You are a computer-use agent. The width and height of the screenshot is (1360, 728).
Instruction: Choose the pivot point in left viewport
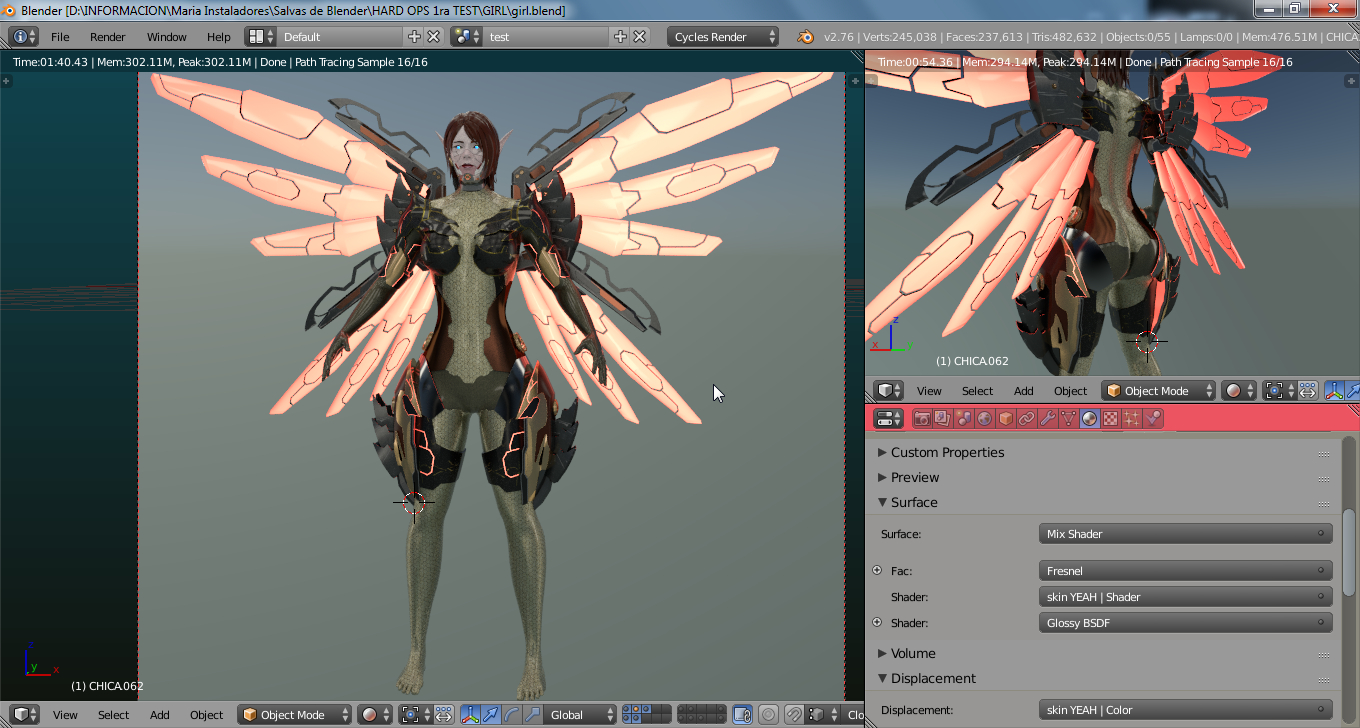coord(415,715)
